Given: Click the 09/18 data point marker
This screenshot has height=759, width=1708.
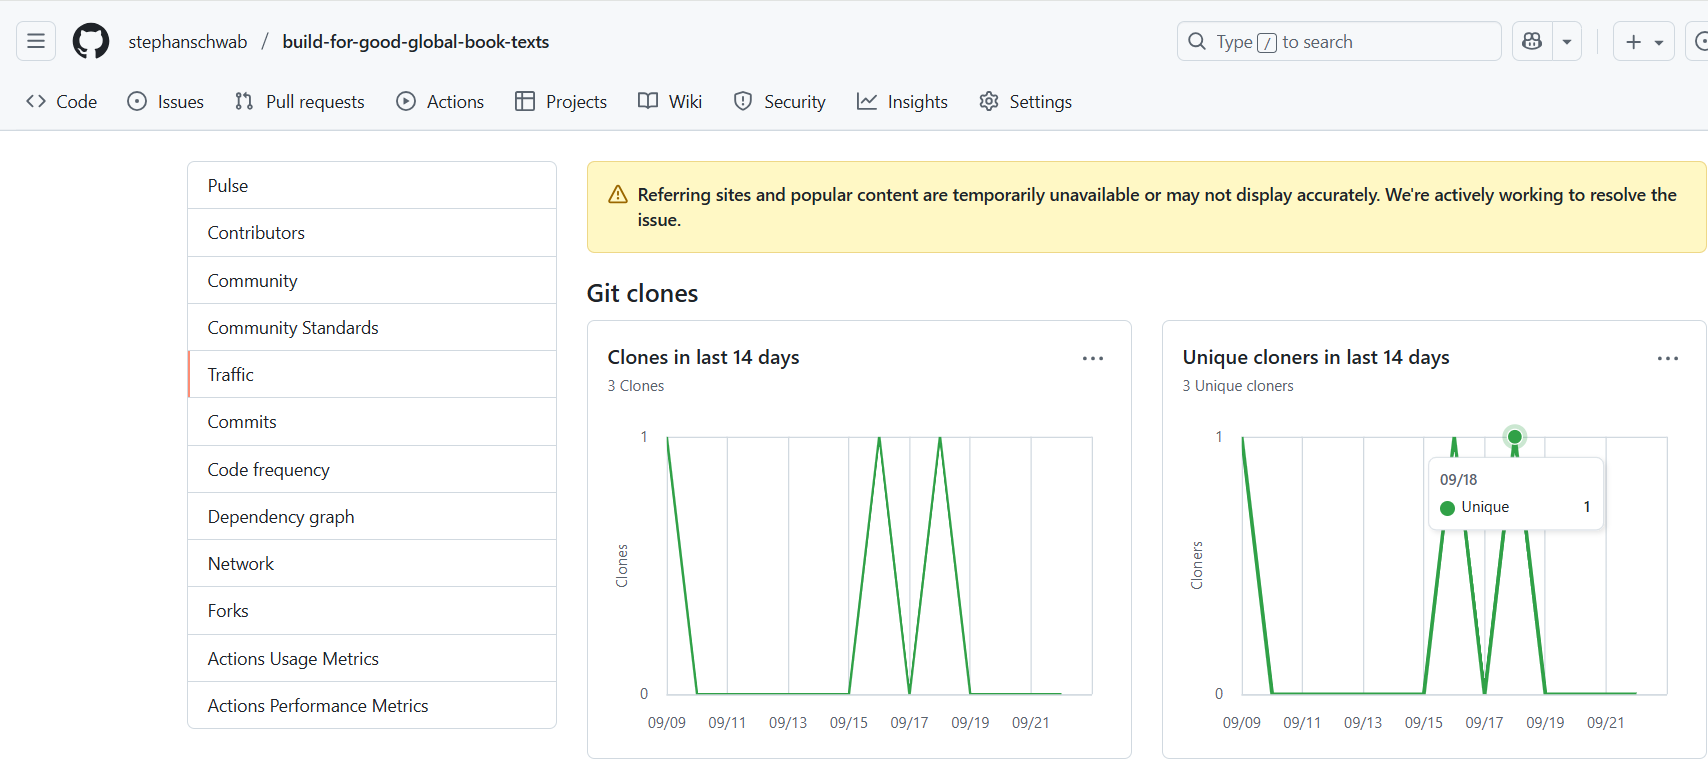Looking at the screenshot, I should tap(1515, 436).
